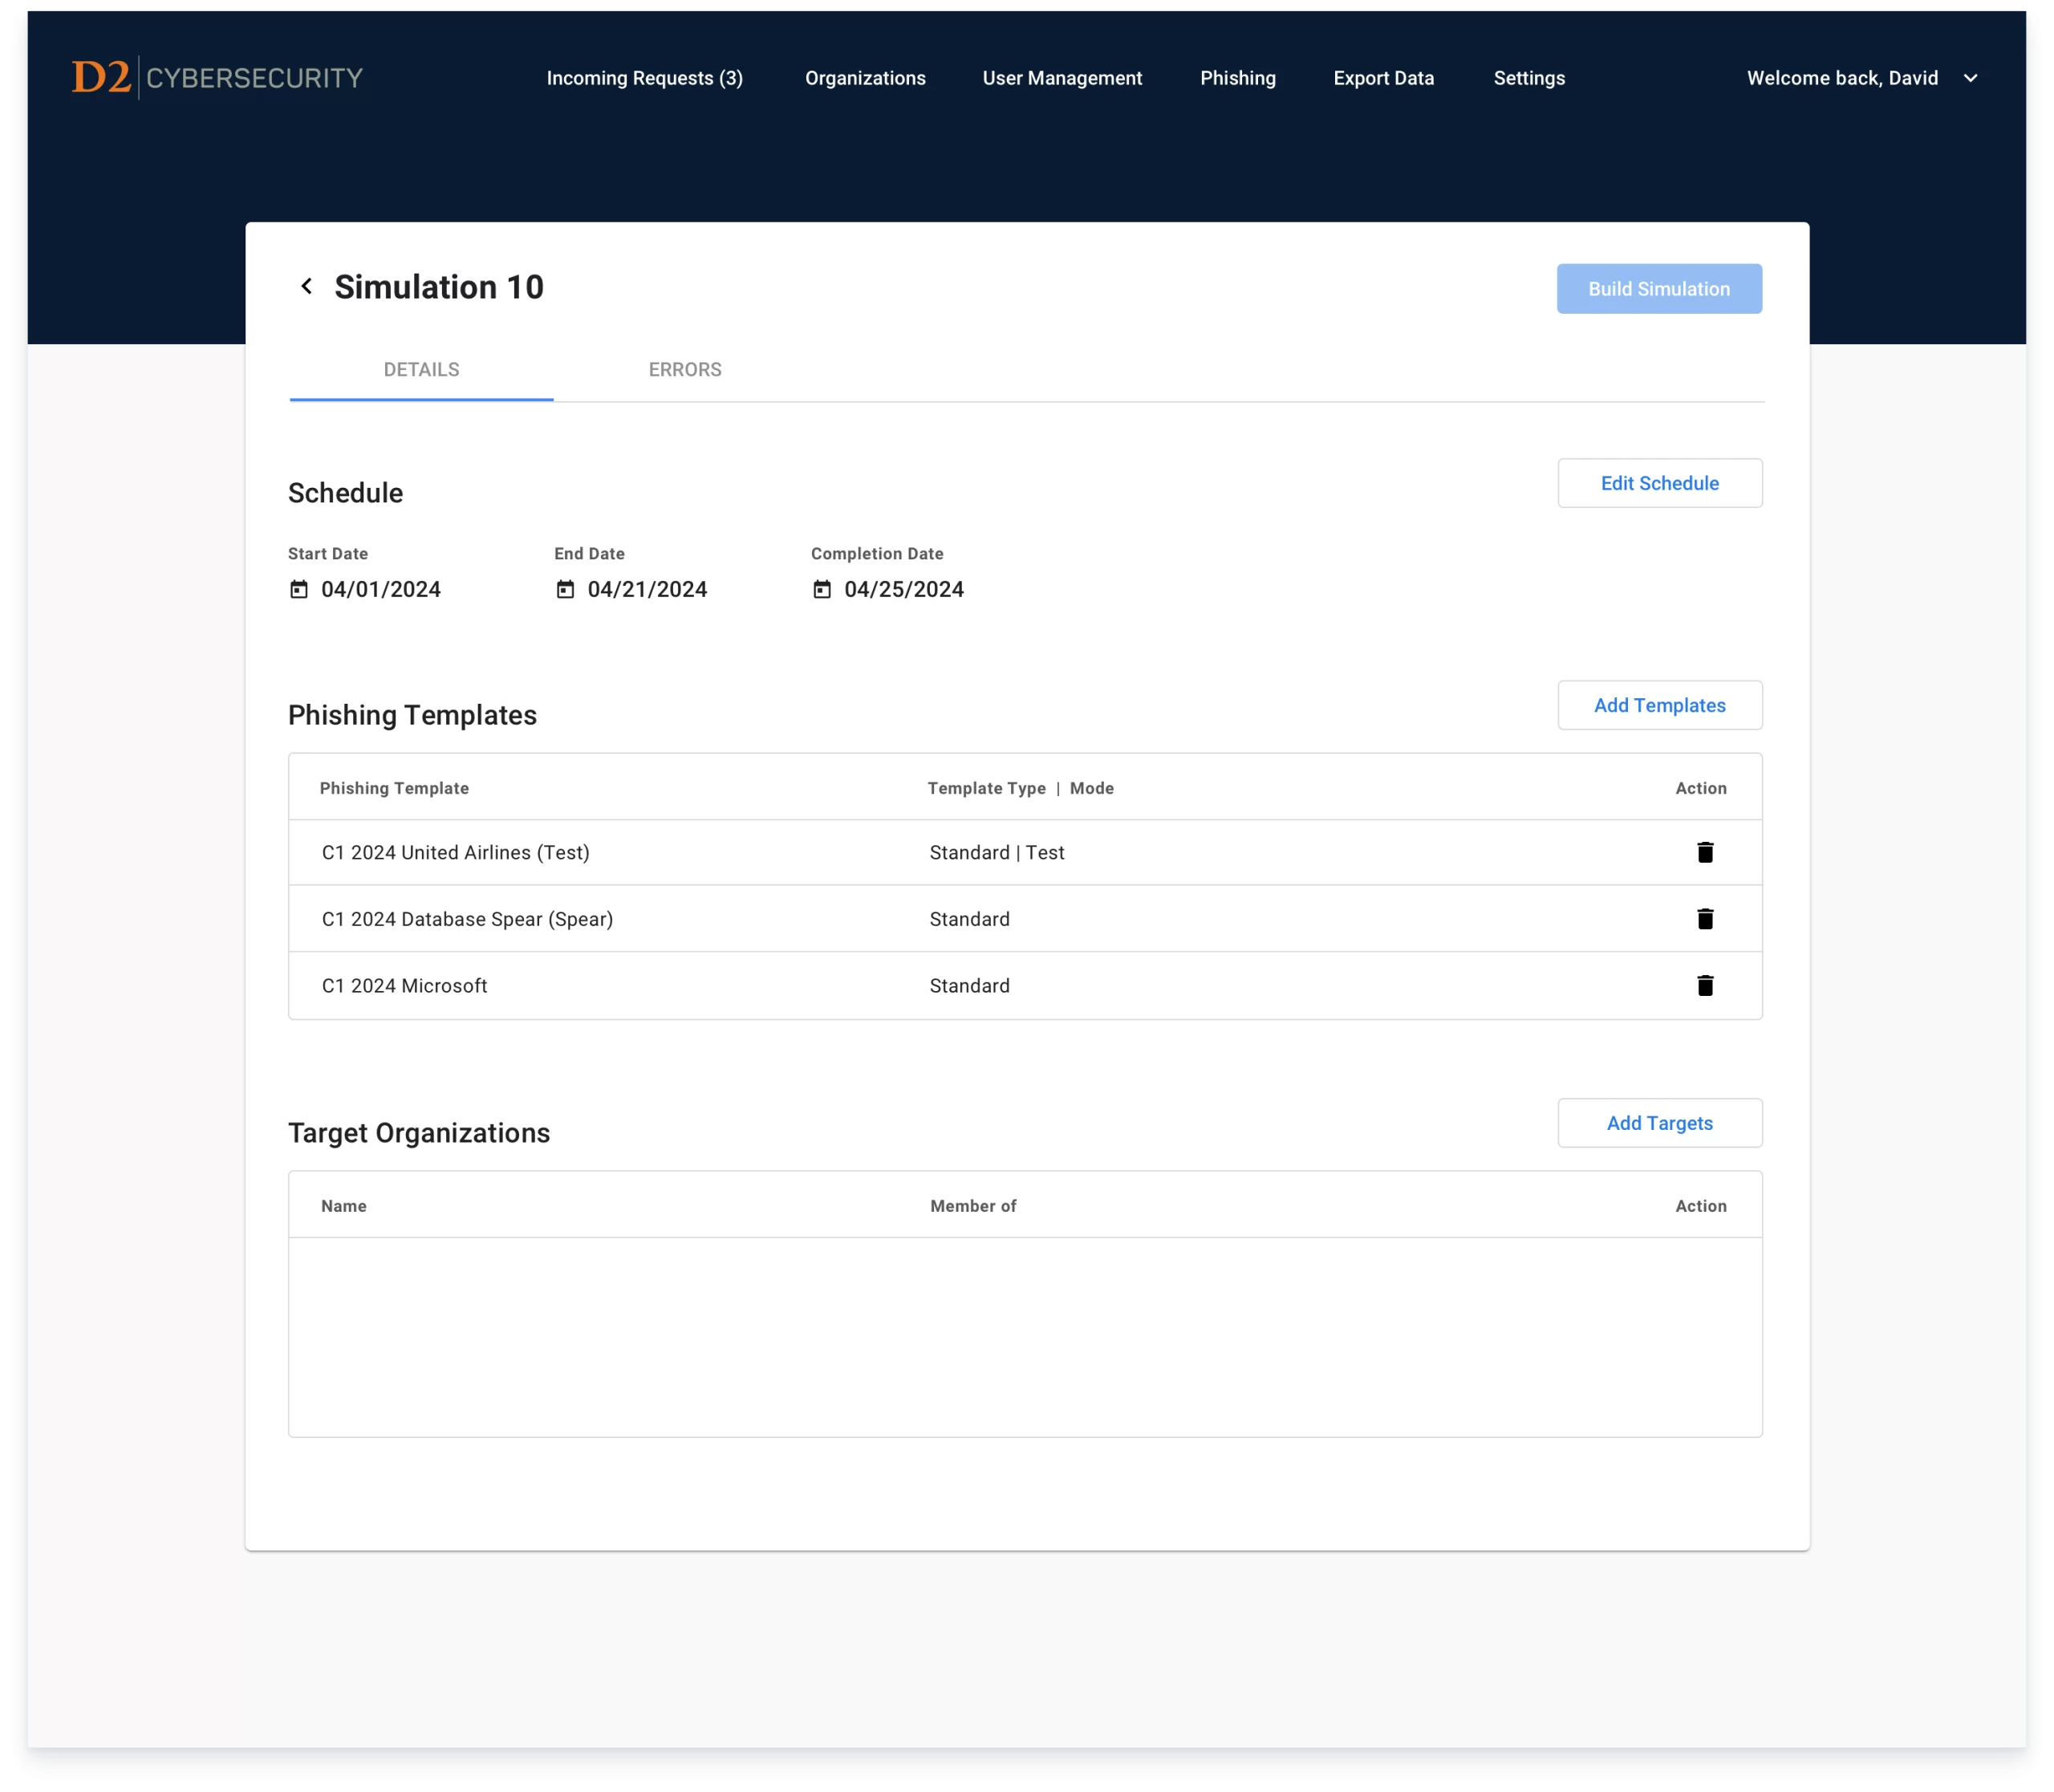Click the Standard cell in Database Spear row

pos(969,919)
